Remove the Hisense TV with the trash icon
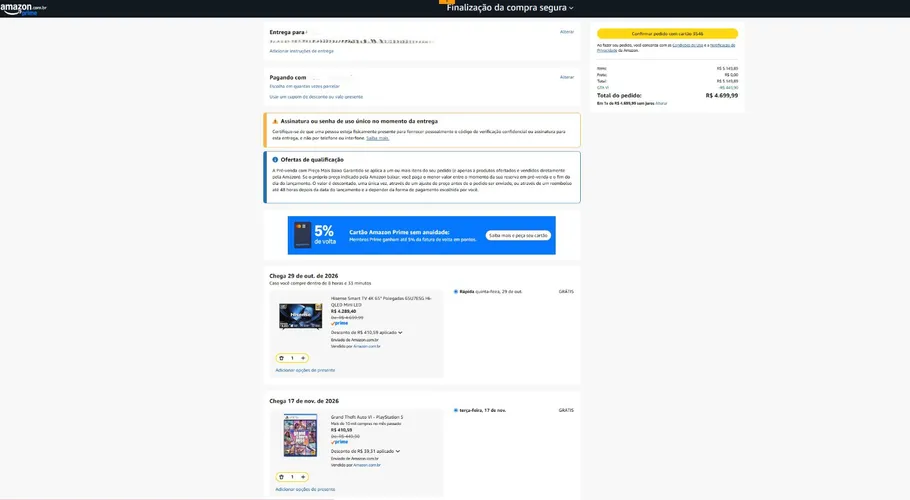910x500 pixels. (281, 358)
